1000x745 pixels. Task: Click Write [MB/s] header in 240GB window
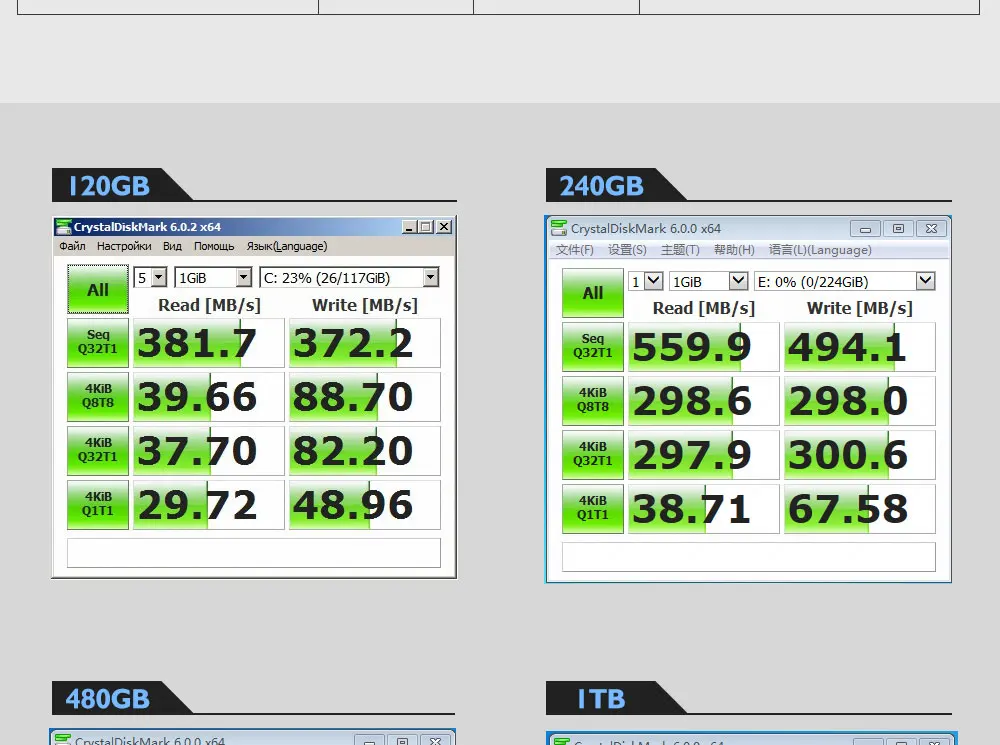(x=860, y=308)
